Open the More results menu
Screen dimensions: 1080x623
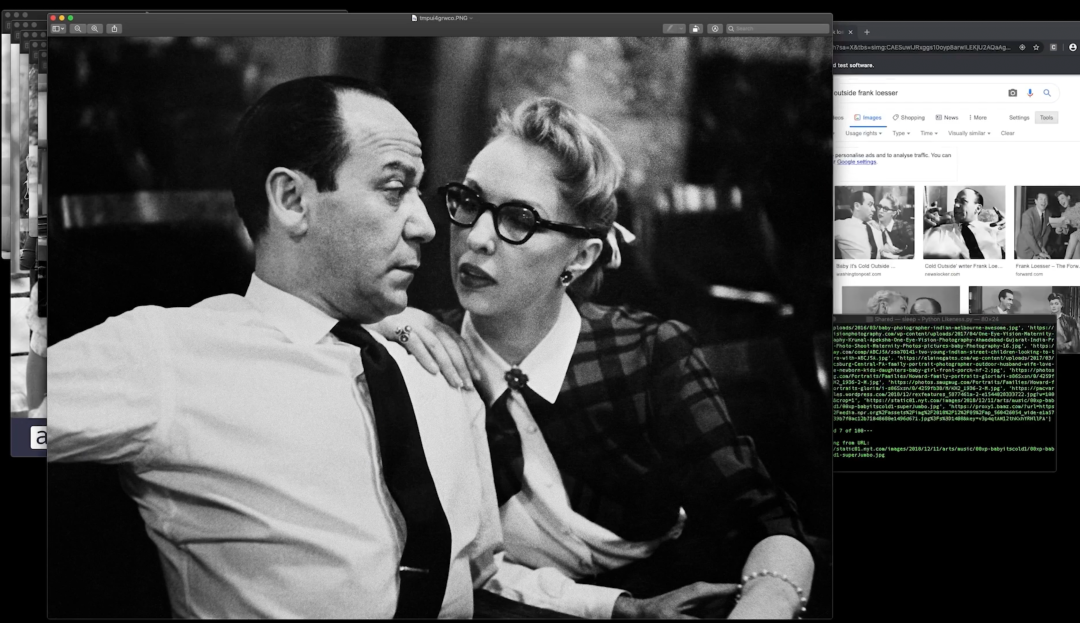[977, 118]
